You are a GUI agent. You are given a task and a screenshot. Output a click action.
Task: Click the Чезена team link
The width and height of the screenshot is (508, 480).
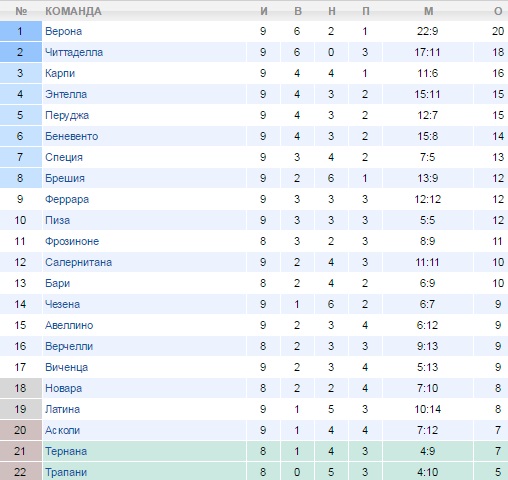click(63, 304)
